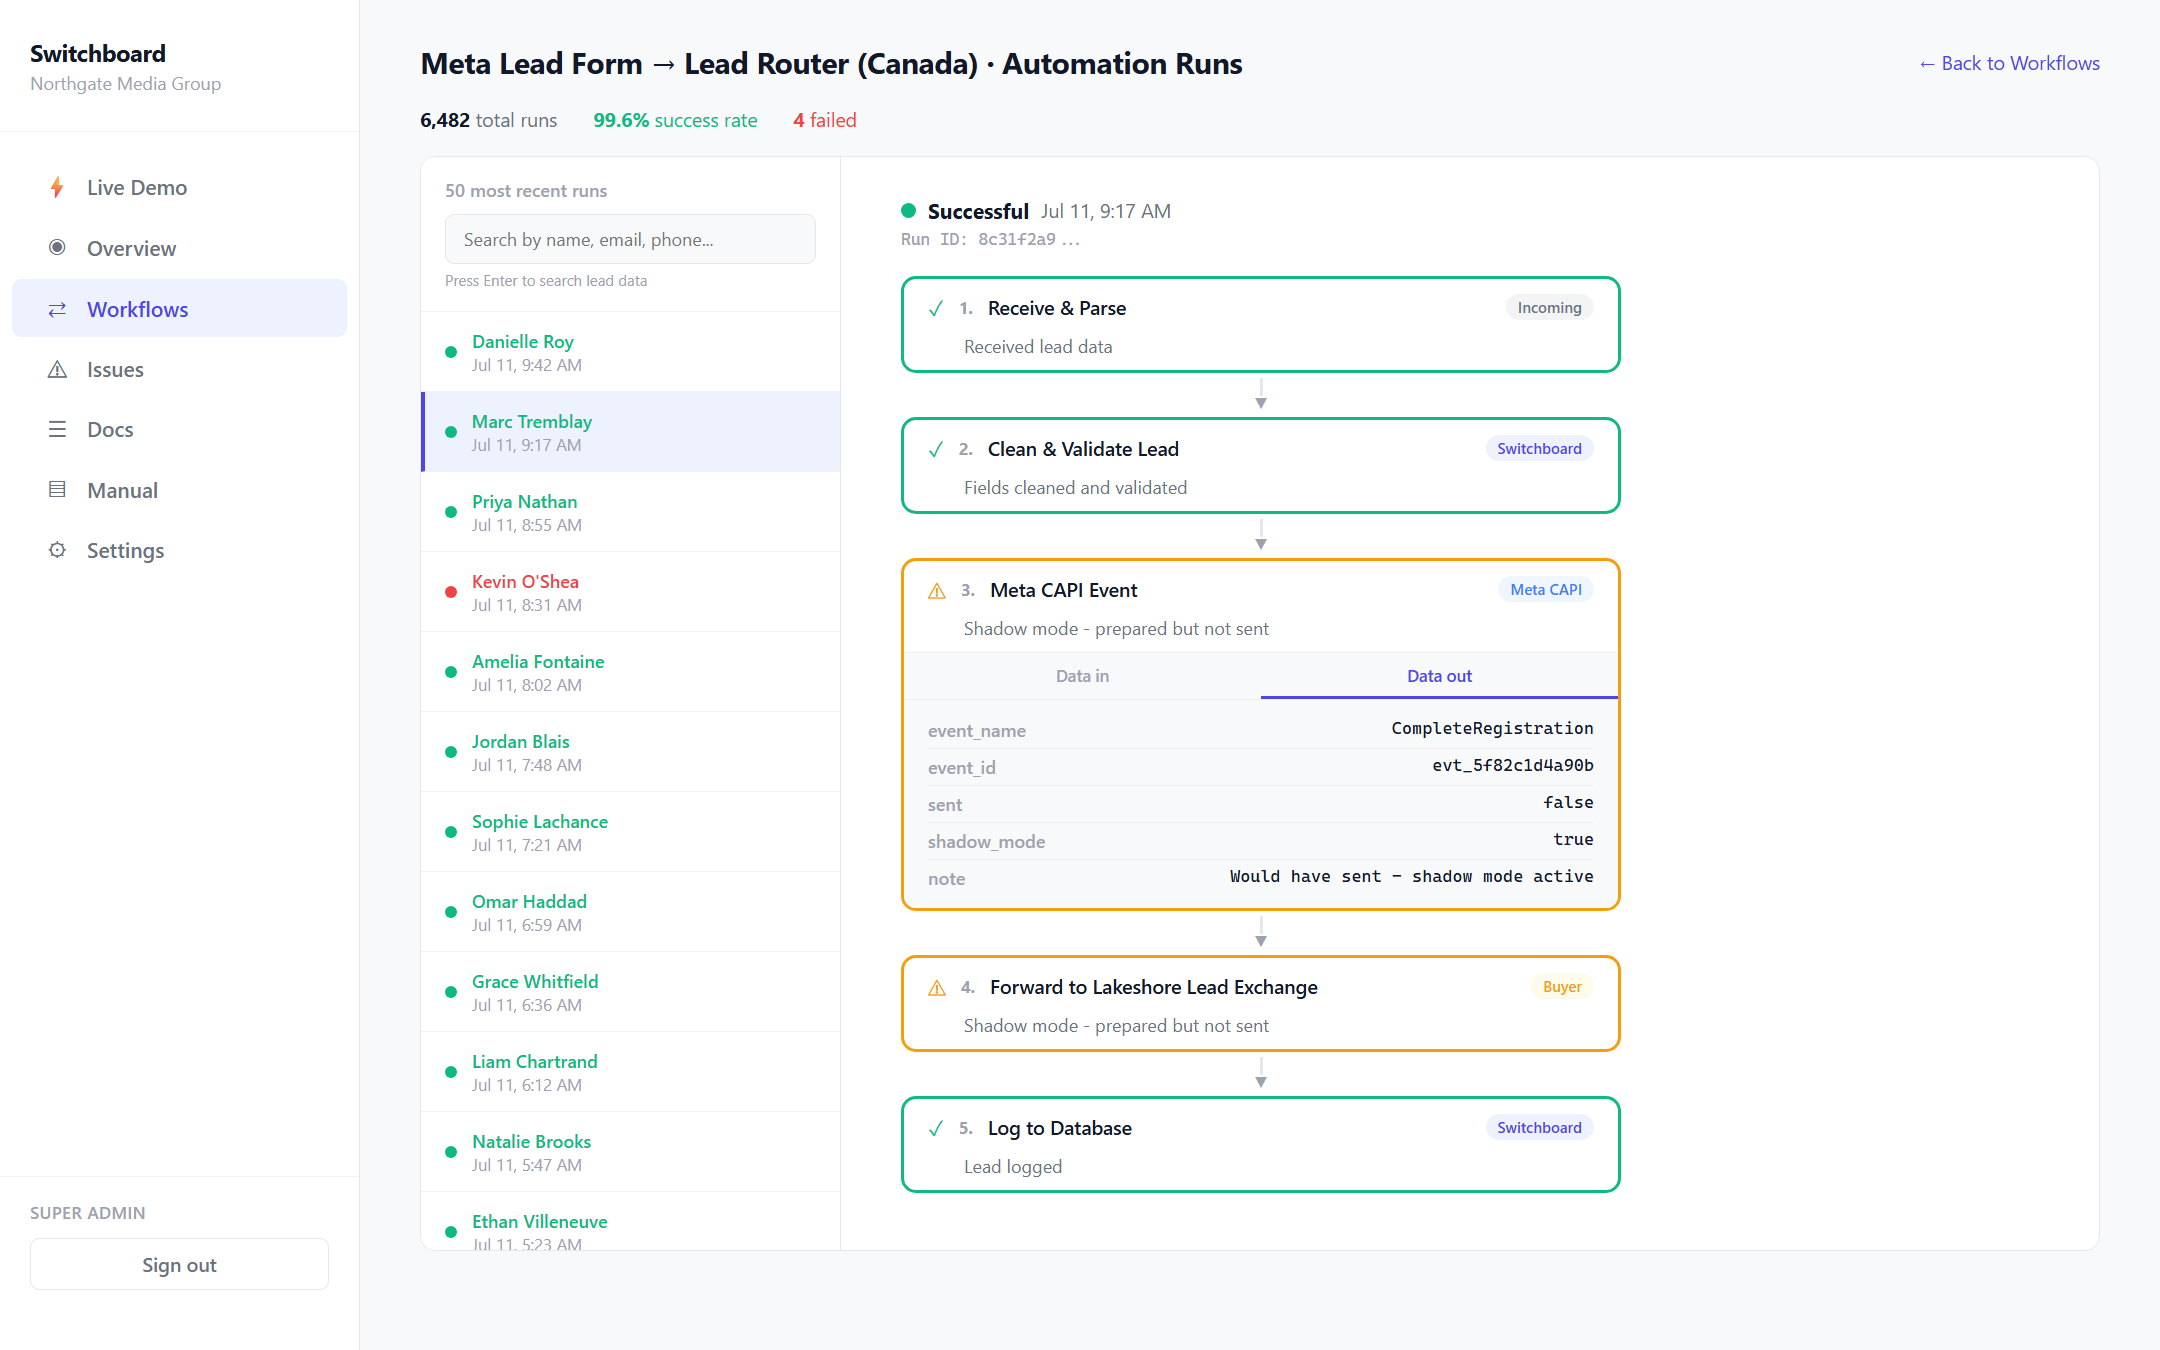Click the sent false value
The height and width of the screenshot is (1350, 2160).
coord(1568,802)
